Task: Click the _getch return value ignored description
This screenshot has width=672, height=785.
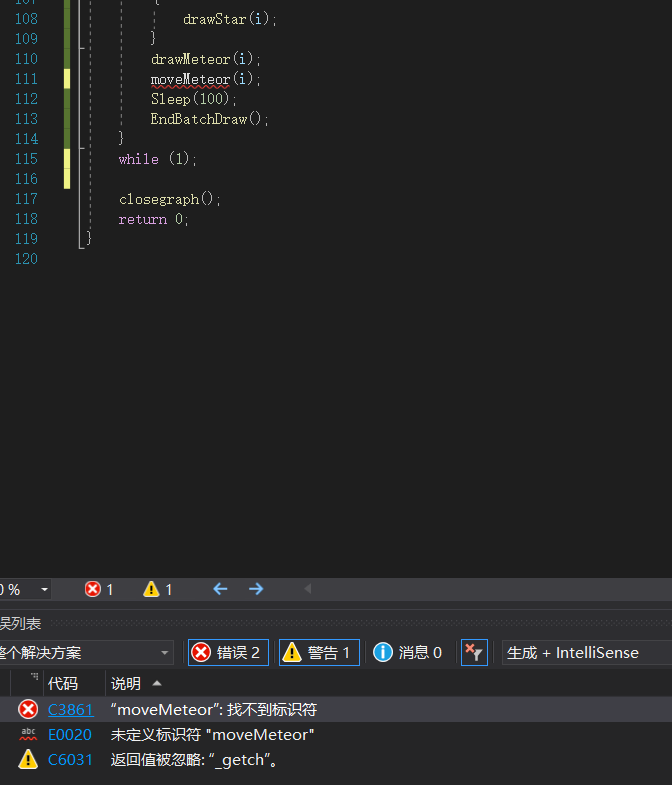Action: (194, 759)
